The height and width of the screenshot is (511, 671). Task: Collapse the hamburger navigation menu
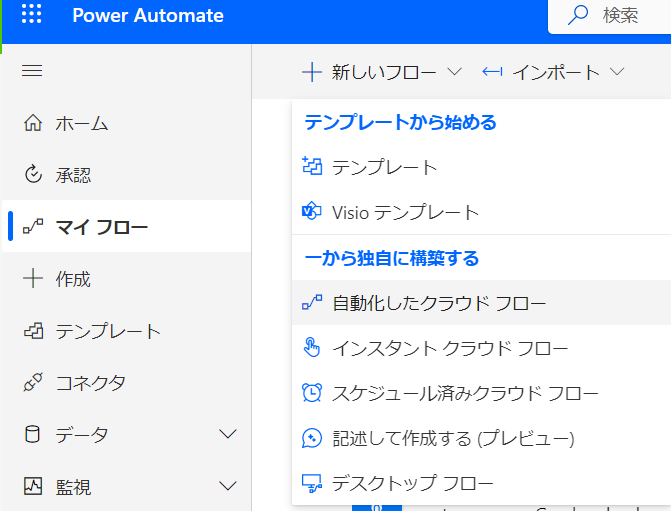32,71
